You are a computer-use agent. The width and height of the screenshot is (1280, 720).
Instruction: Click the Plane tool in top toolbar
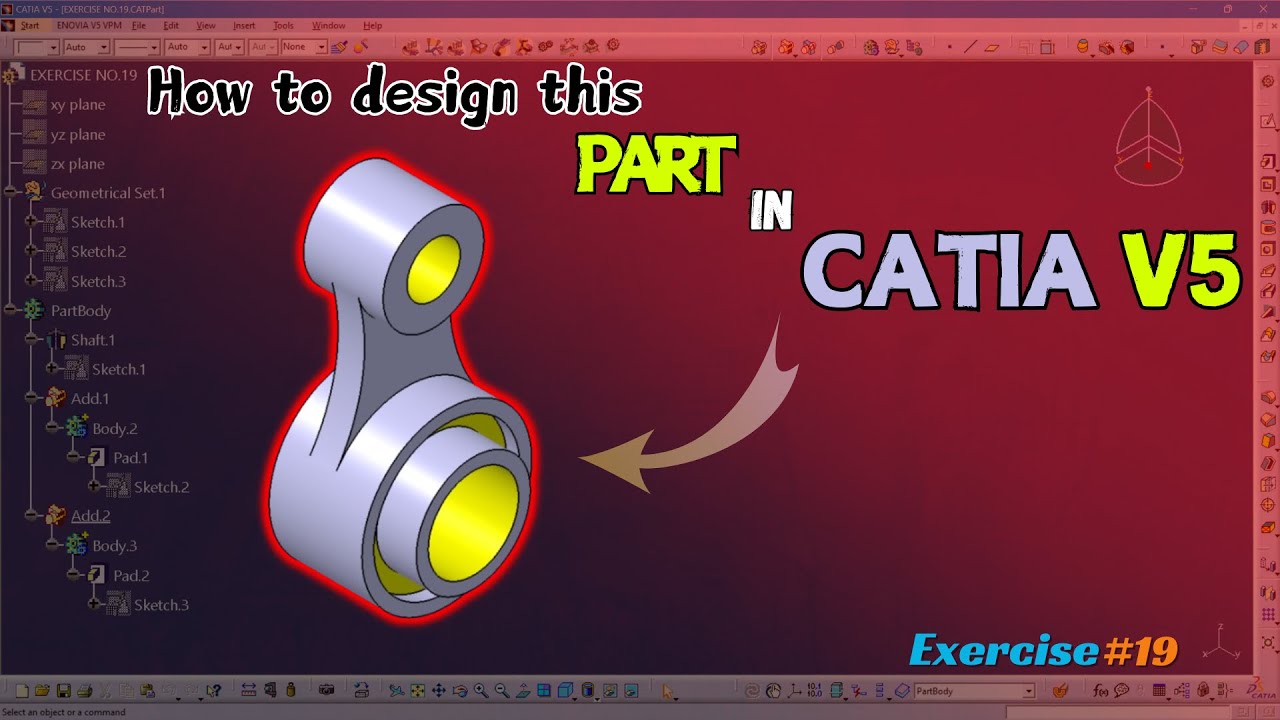click(x=992, y=46)
